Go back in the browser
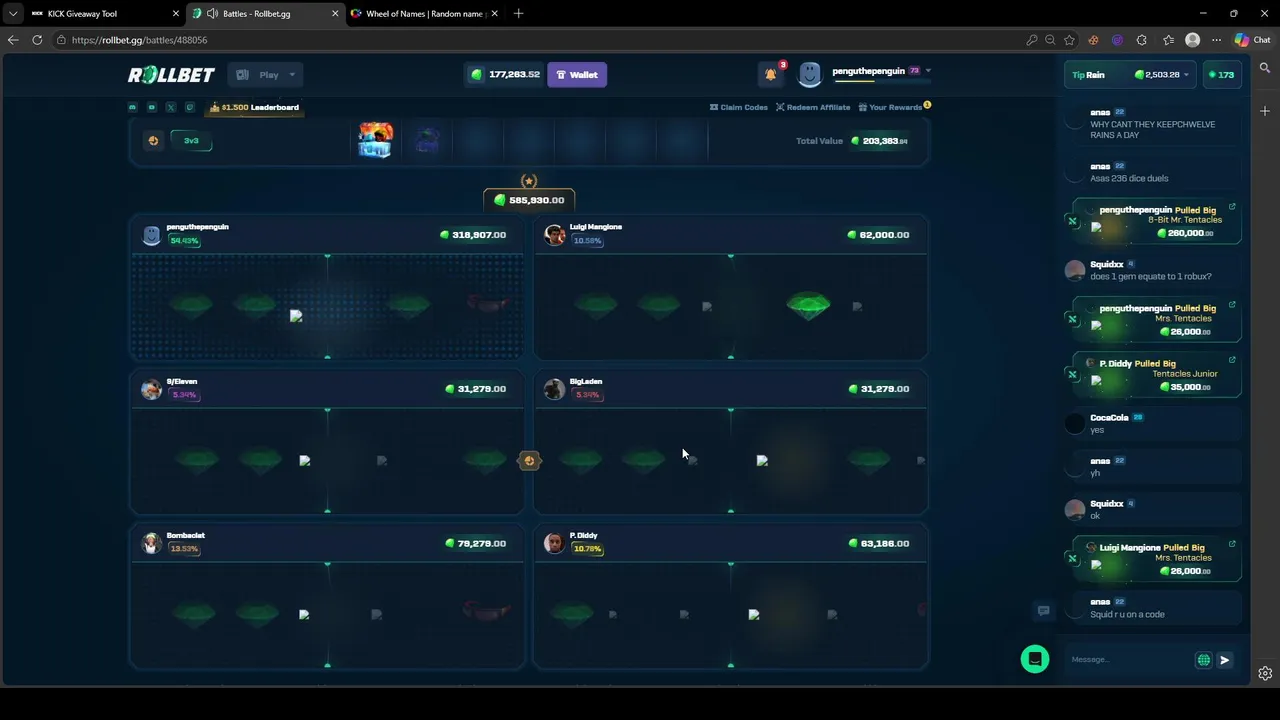Viewport: 1280px width, 720px height. [12, 40]
